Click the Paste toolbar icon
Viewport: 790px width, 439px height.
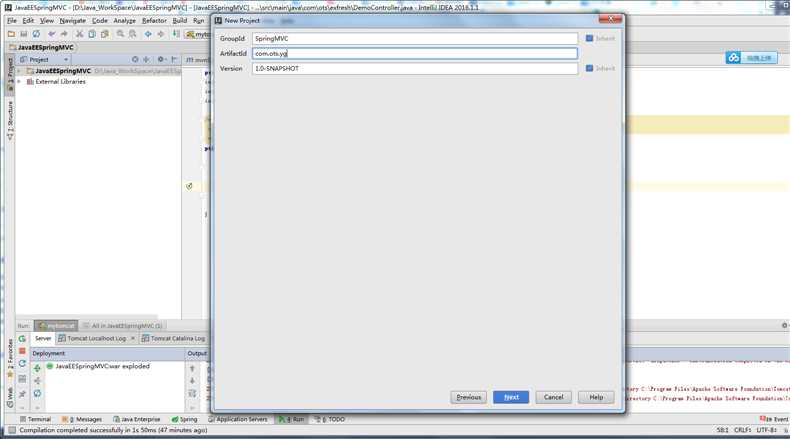click(104, 34)
